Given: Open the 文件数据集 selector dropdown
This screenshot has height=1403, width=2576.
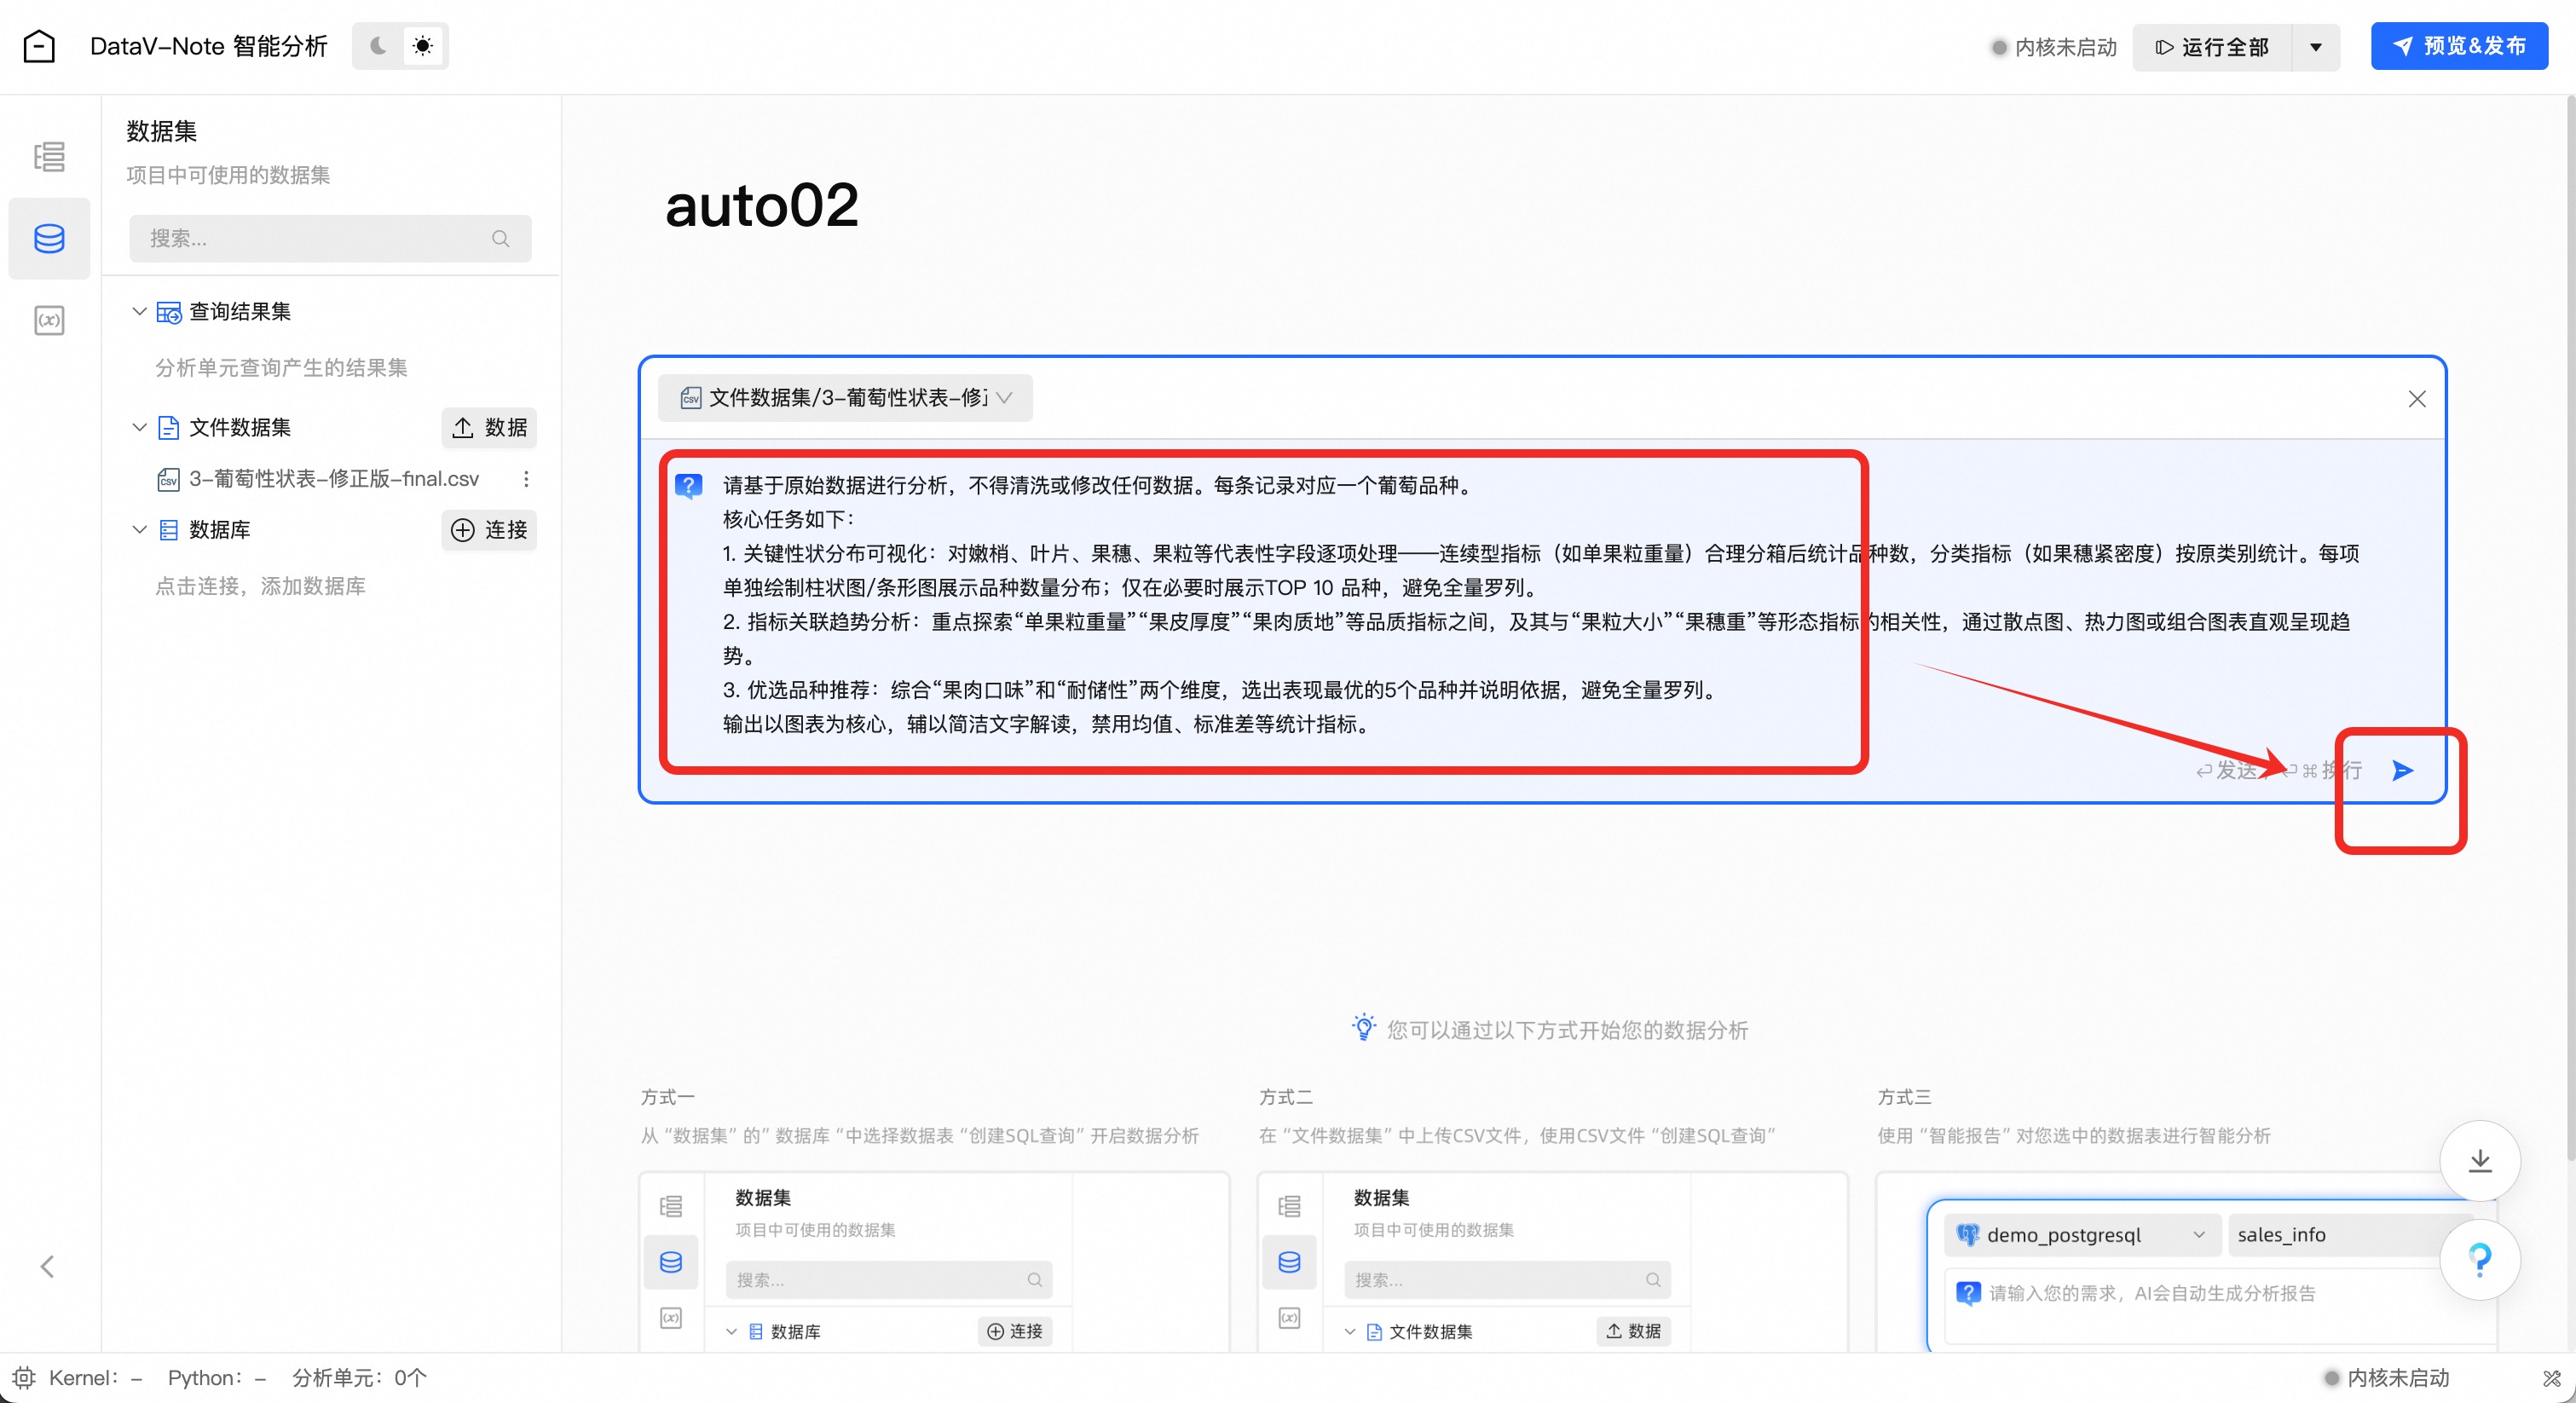Looking at the screenshot, I should [845, 398].
